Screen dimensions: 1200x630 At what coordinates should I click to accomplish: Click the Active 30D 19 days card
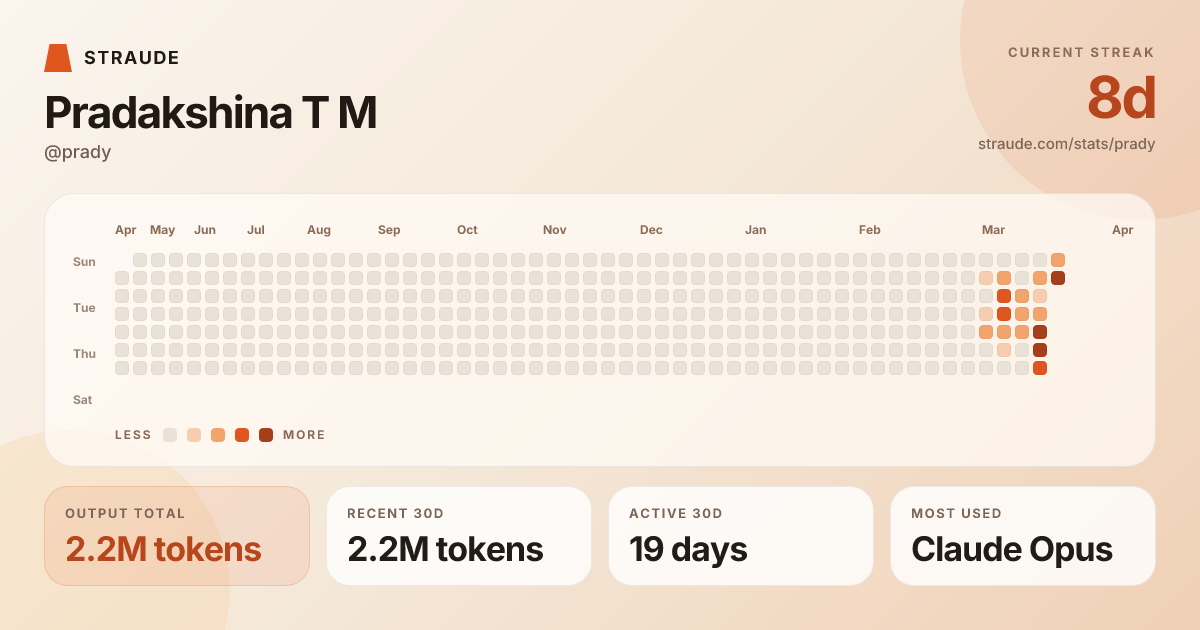click(741, 536)
